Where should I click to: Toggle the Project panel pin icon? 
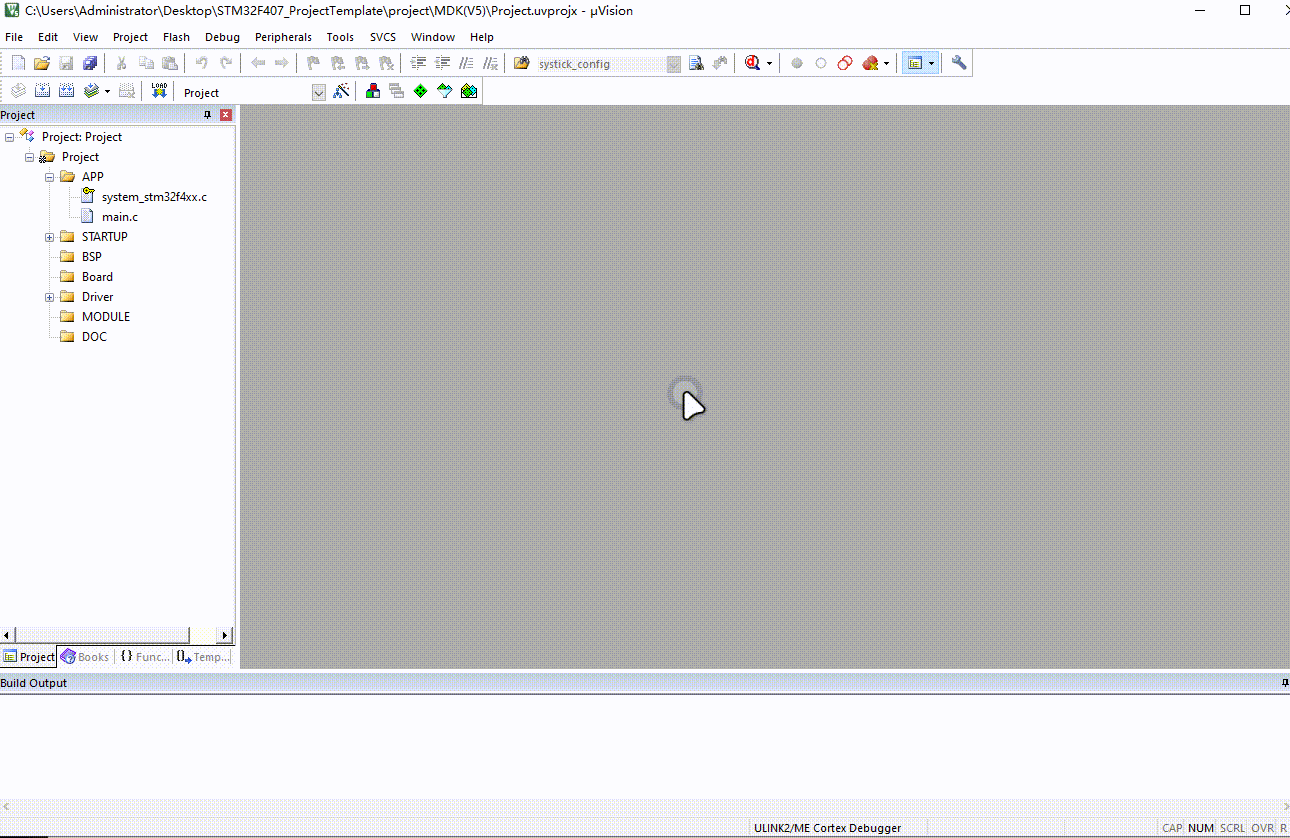[208, 115]
